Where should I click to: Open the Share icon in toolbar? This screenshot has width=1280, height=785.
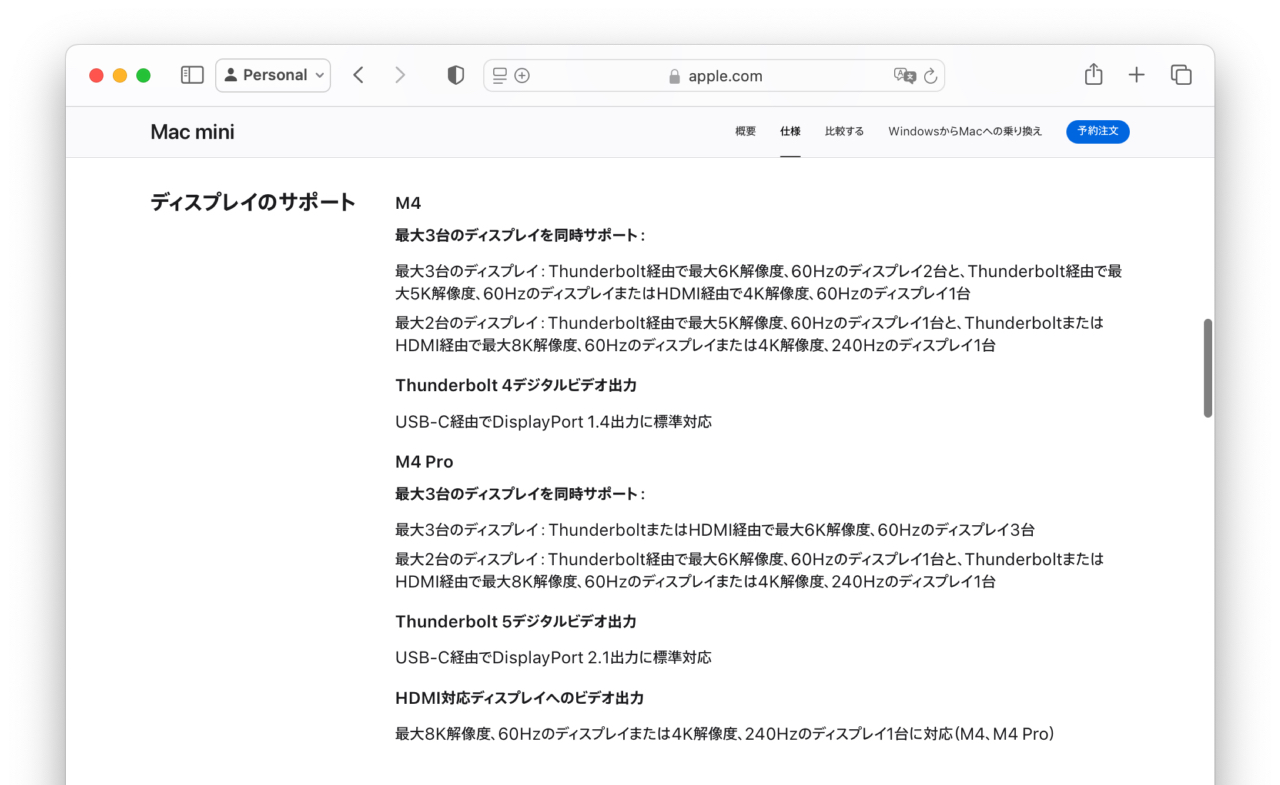[x=1094, y=74]
